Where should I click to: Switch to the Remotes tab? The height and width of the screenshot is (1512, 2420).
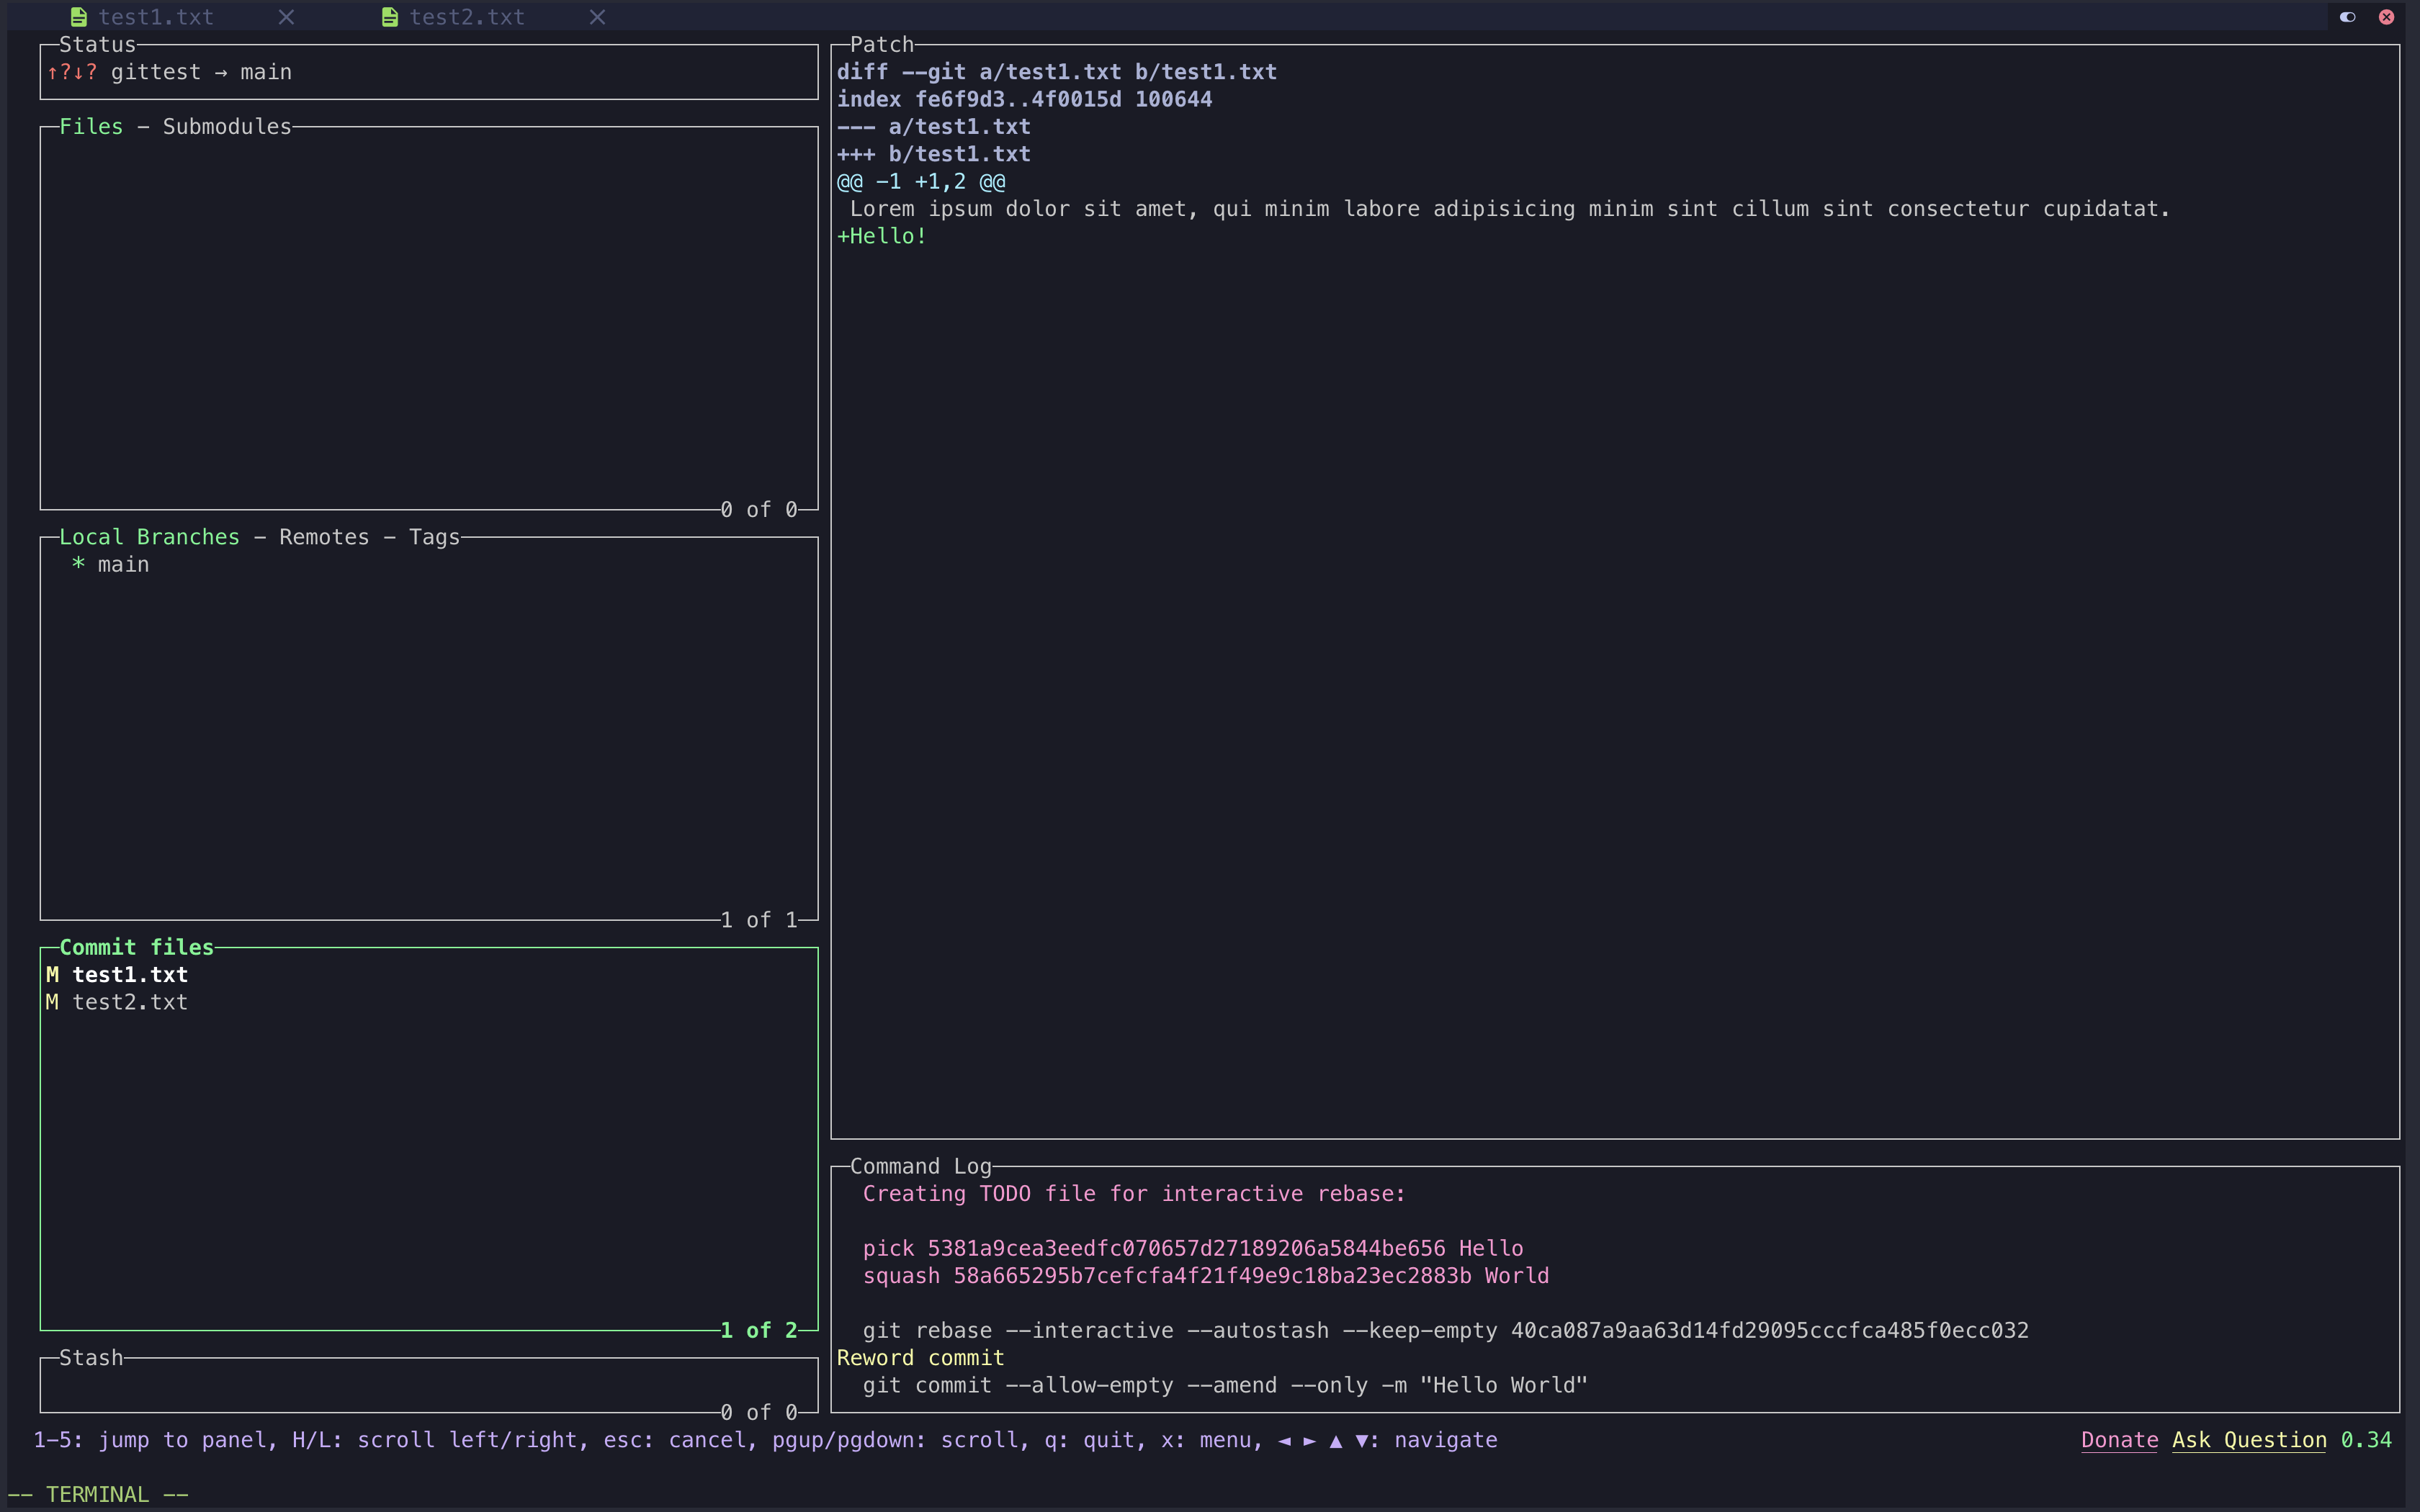324,537
